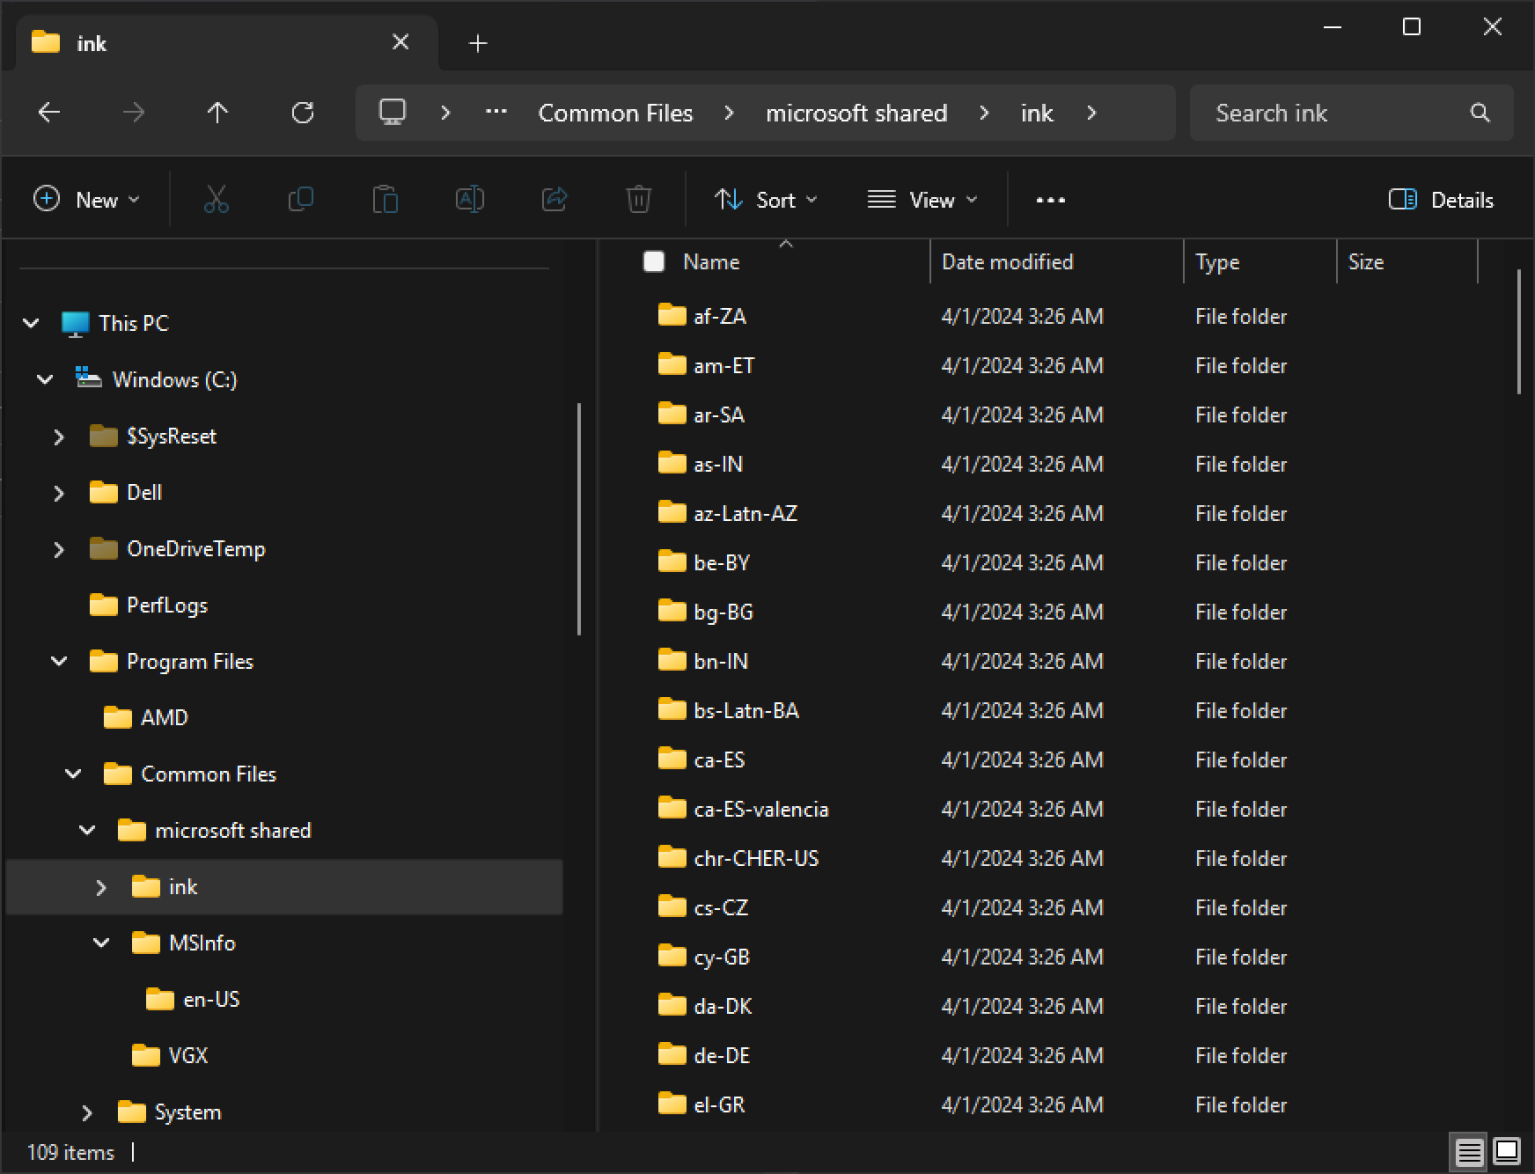
Task: Click the ink tab
Action: (x=90, y=42)
